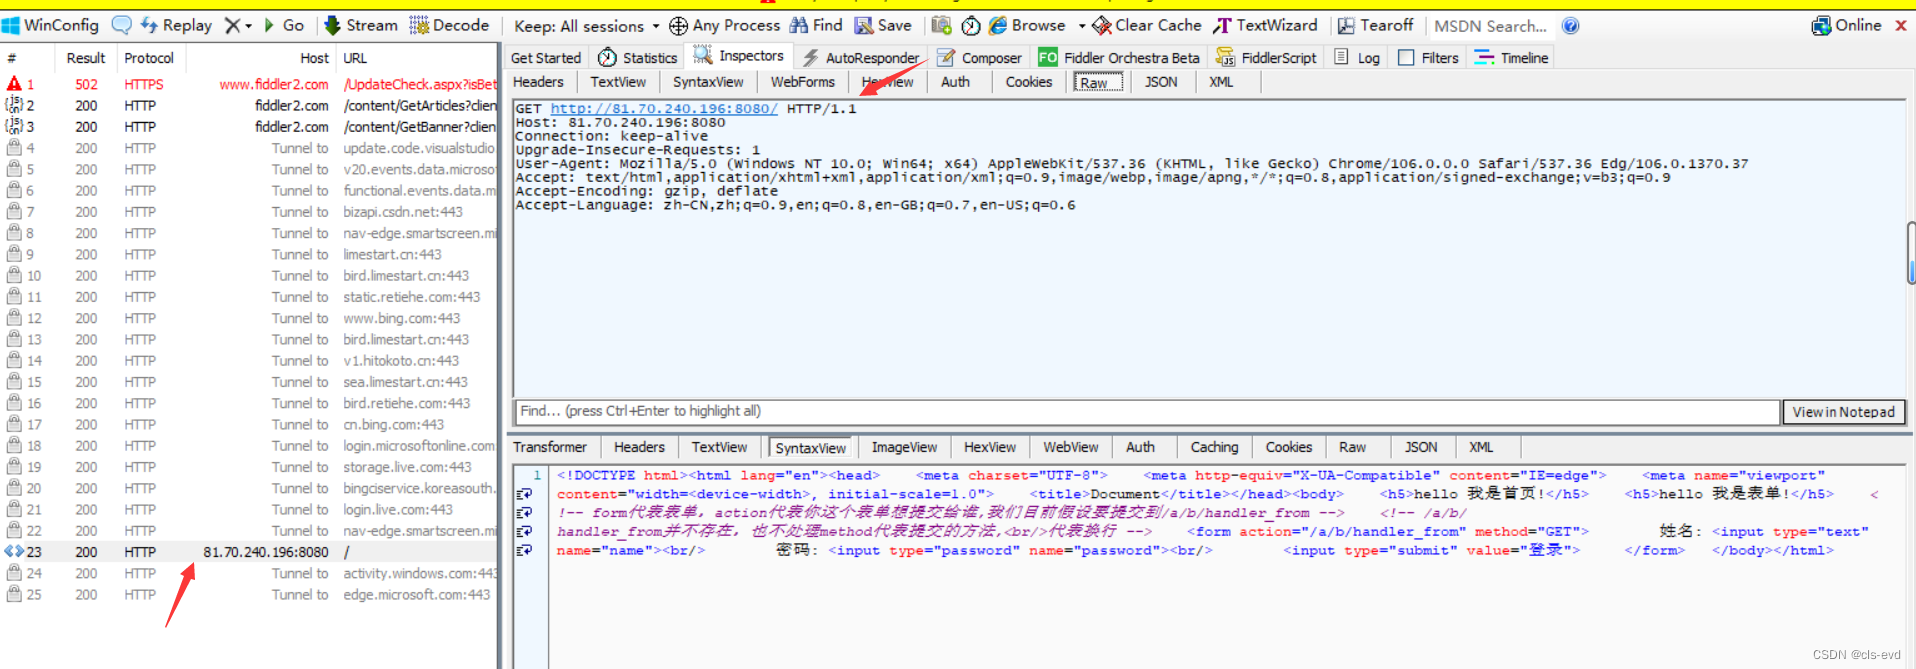Select the response WebView tab
This screenshot has width=1916, height=669.
[x=1071, y=447]
